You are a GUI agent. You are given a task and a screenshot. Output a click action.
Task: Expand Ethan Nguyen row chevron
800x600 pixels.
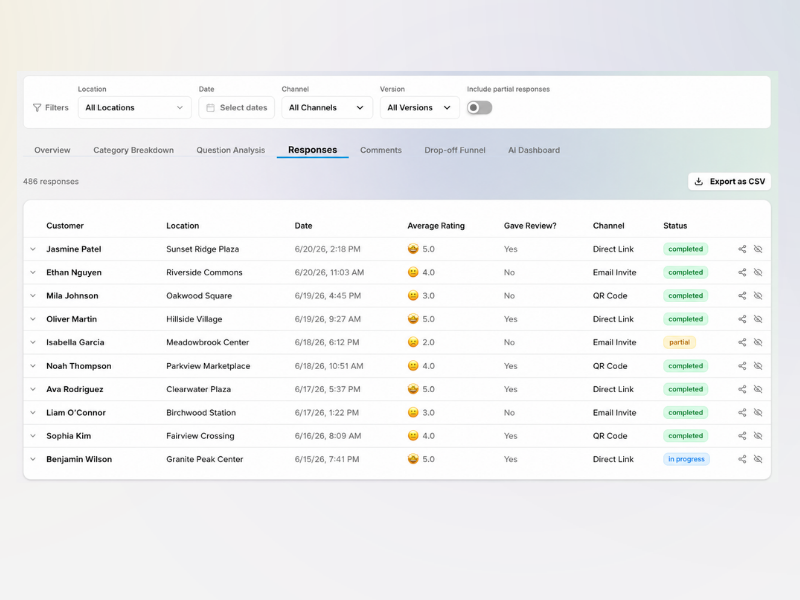pos(33,272)
